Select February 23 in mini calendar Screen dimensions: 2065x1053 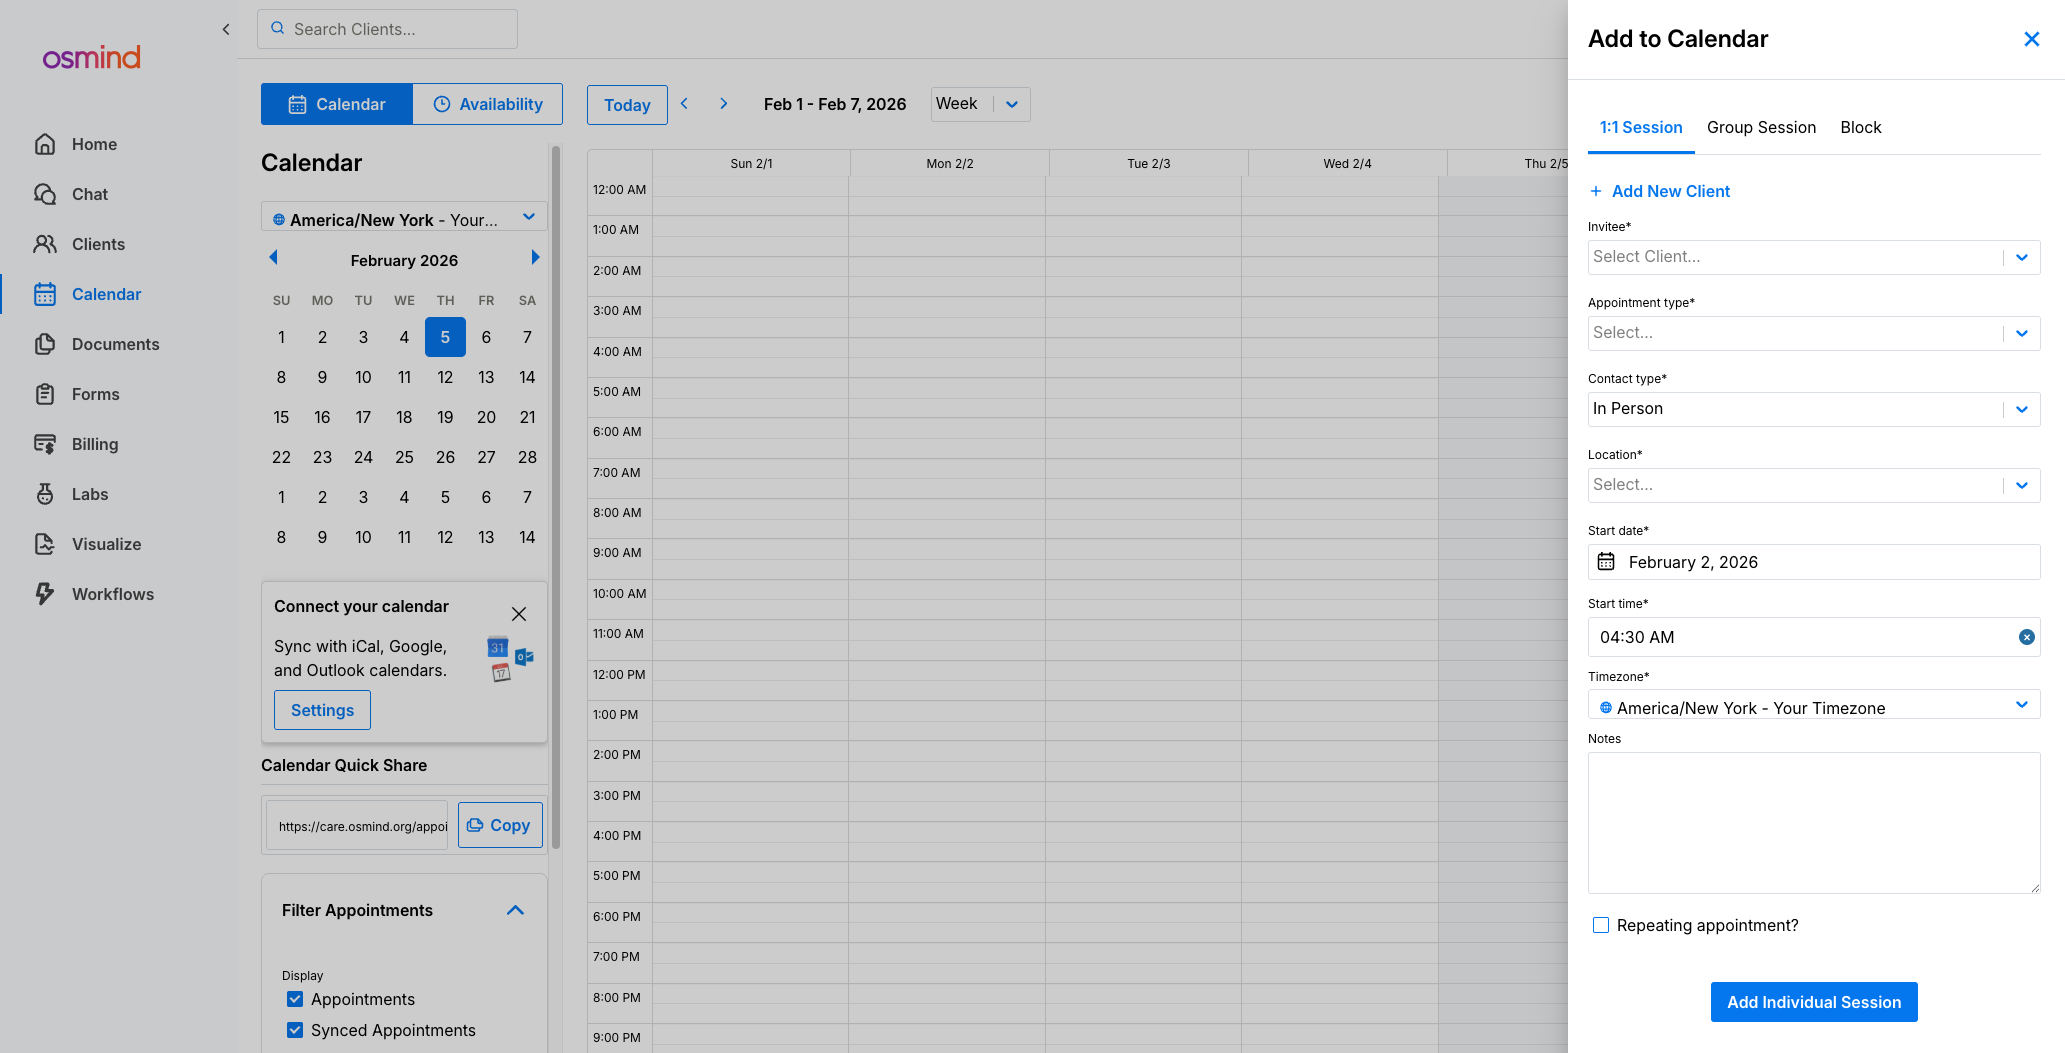pos(322,457)
